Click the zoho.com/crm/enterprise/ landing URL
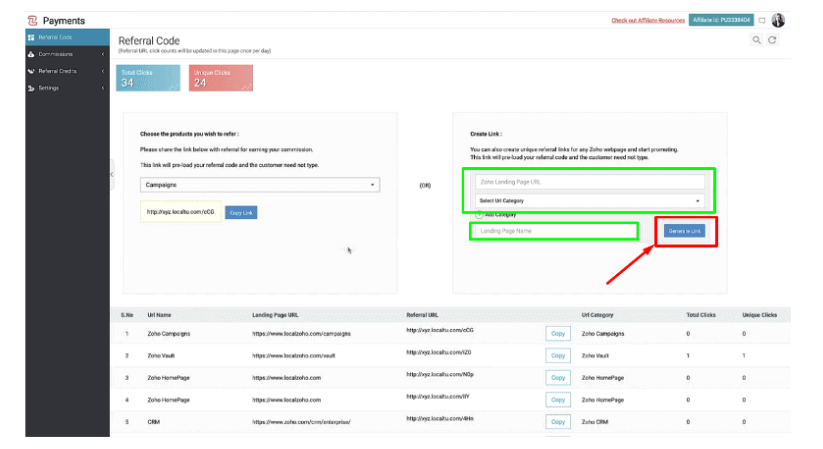The image size is (823, 449). [301, 422]
